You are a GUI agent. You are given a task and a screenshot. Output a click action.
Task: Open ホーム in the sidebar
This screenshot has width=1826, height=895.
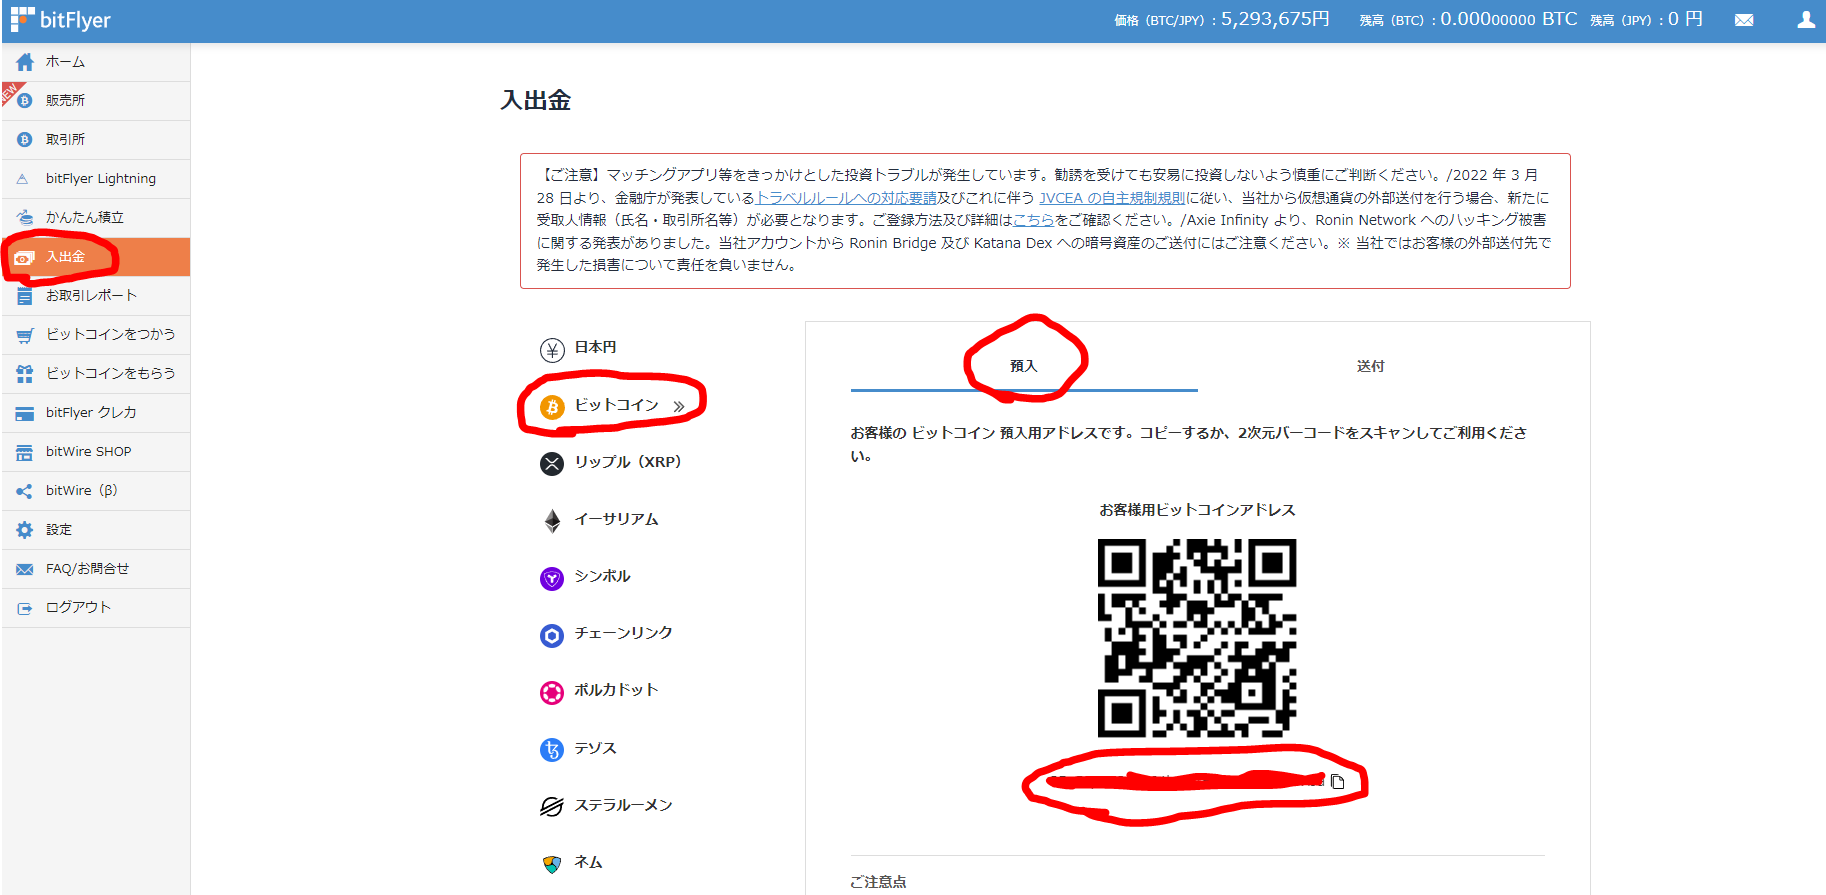pos(96,62)
